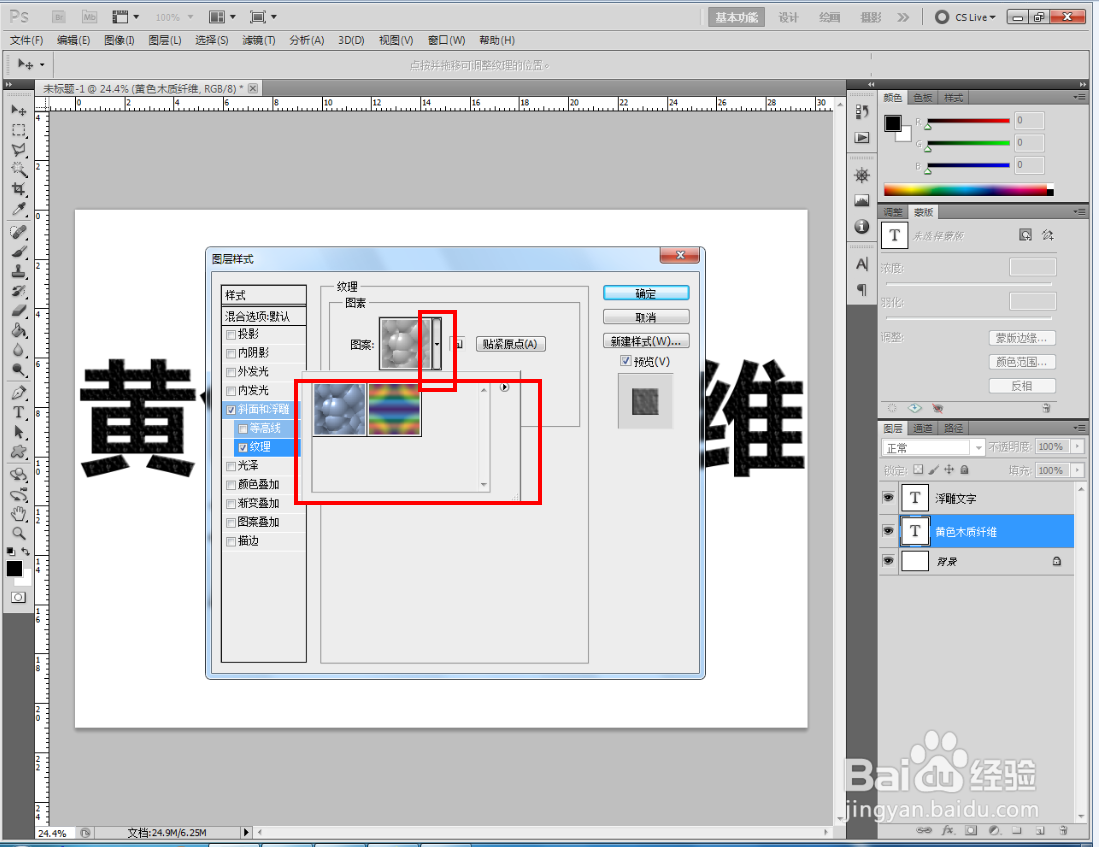This screenshot has width=1099, height=847.
Task: Select the Hand tool
Action: [19, 514]
